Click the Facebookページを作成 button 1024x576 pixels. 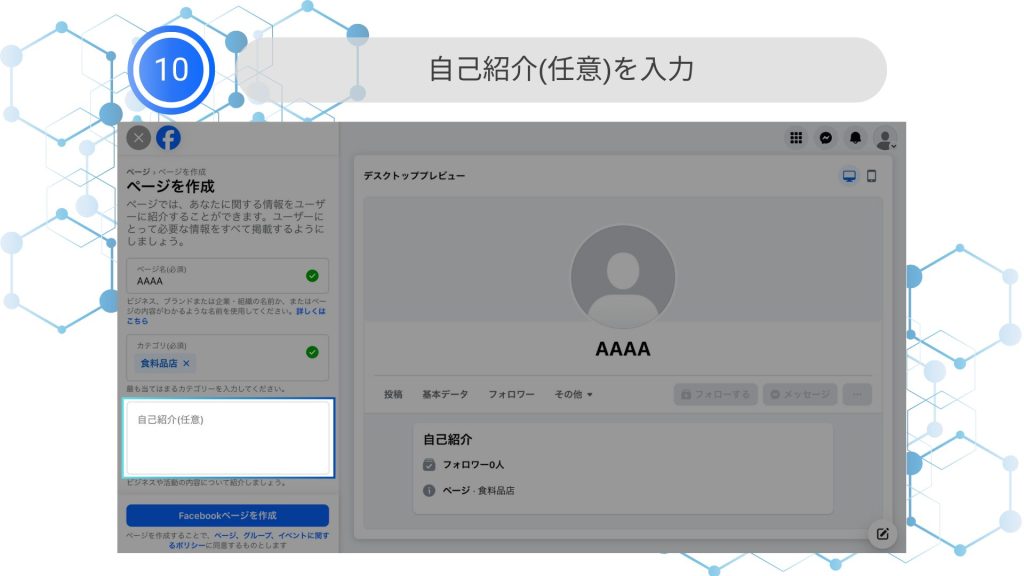227,515
